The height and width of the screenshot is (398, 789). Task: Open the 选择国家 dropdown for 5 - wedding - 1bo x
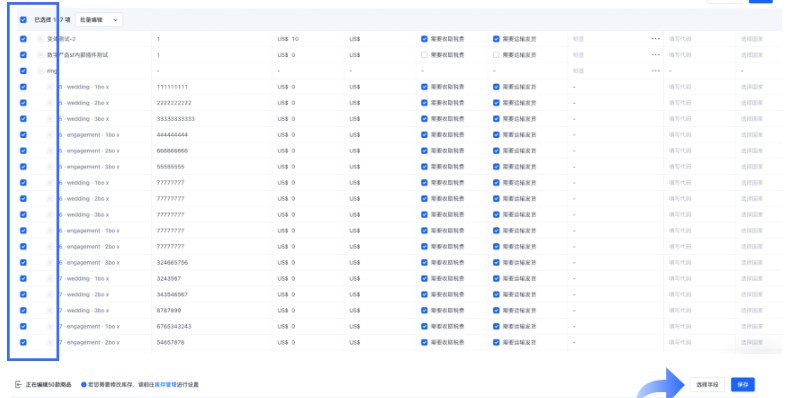tap(752, 87)
